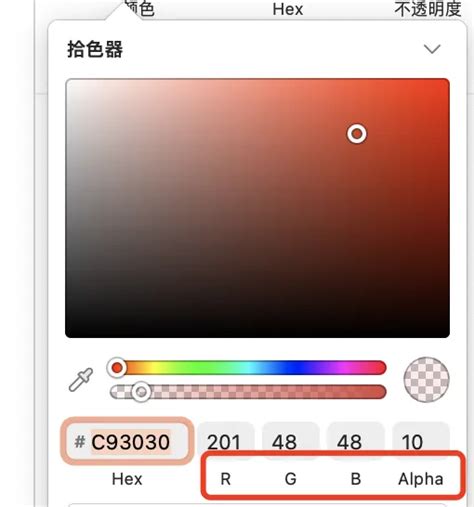The height and width of the screenshot is (507, 474).
Task: Click the Hex input field C93030
Action: 127,441
